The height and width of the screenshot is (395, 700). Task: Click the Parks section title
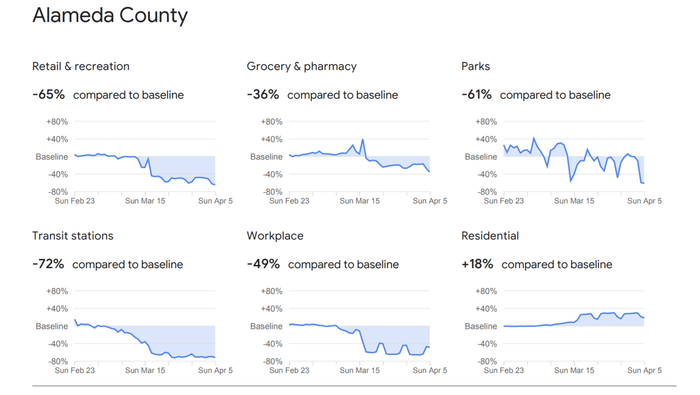pyautogui.click(x=475, y=67)
